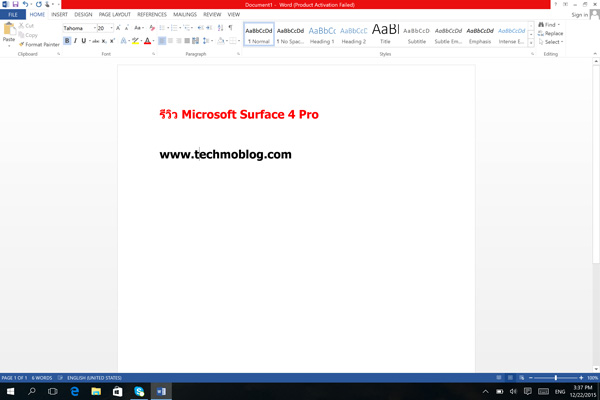600x400 pixels.
Task: Switch to the REVIEW tab
Action: [x=212, y=15]
